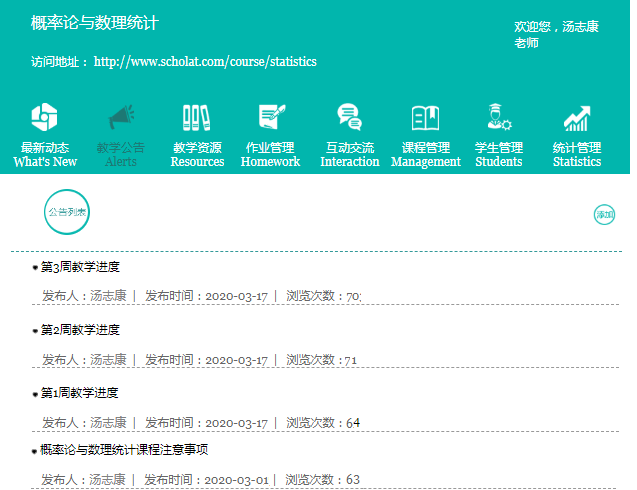Open the Homework pencil-and-paper icon
The height and width of the screenshot is (490, 637).
pyautogui.click(x=271, y=117)
